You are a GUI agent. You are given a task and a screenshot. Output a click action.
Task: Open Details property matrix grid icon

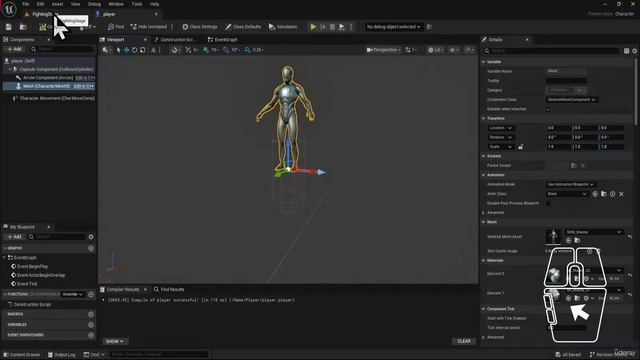(x=627, y=51)
